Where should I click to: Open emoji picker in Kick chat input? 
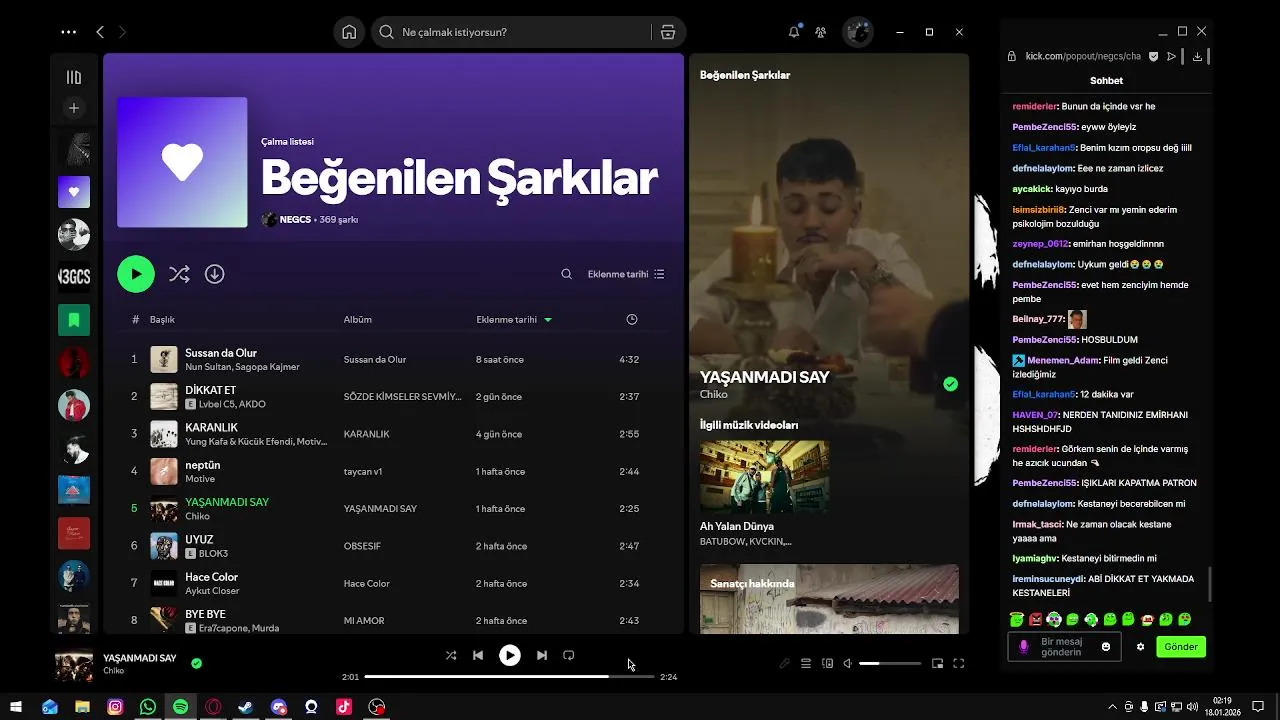[1106, 647]
